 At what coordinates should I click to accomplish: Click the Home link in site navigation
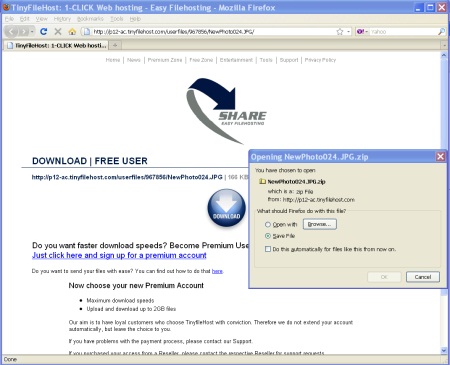click(x=113, y=60)
